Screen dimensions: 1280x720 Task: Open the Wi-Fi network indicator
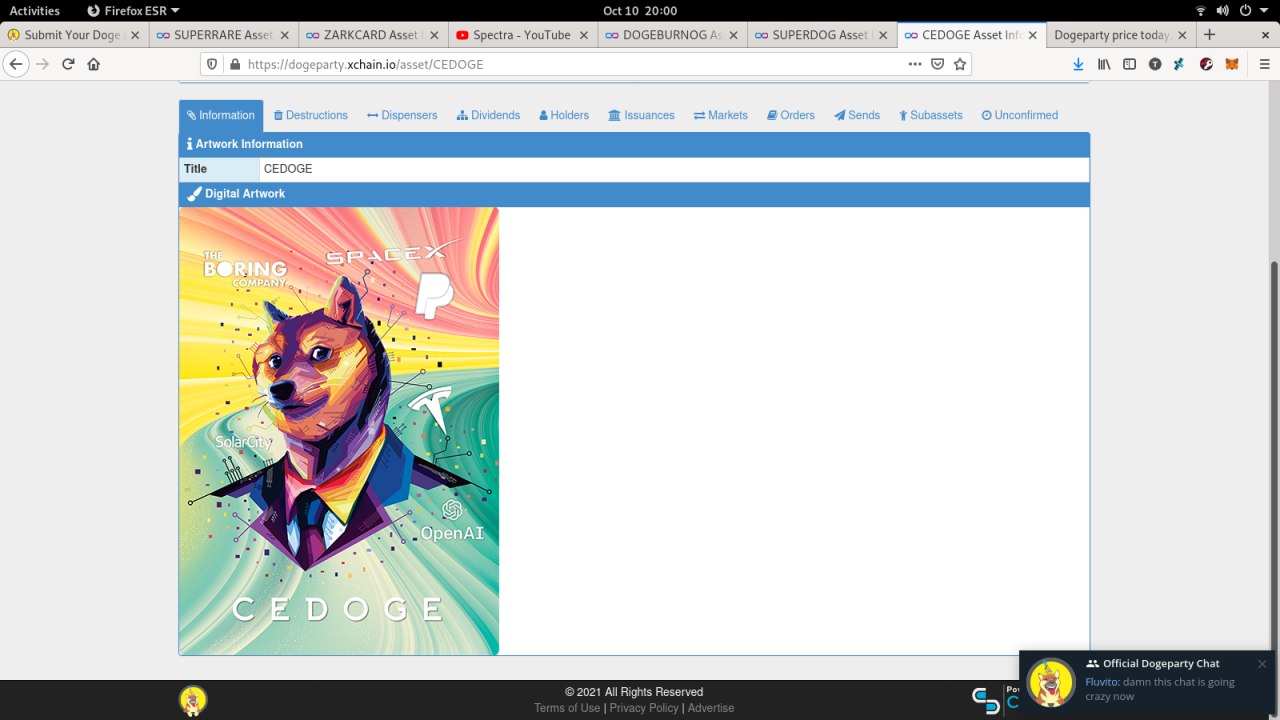point(1200,11)
